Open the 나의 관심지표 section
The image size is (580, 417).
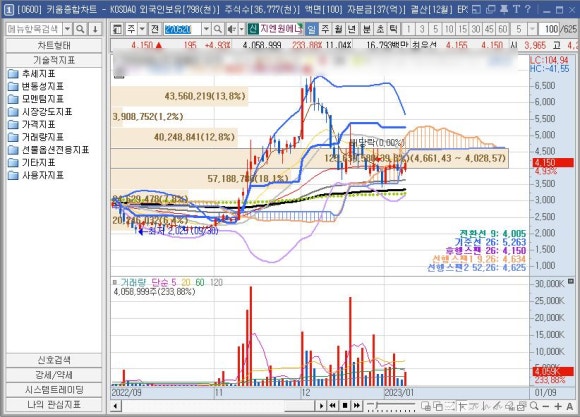click(54, 404)
